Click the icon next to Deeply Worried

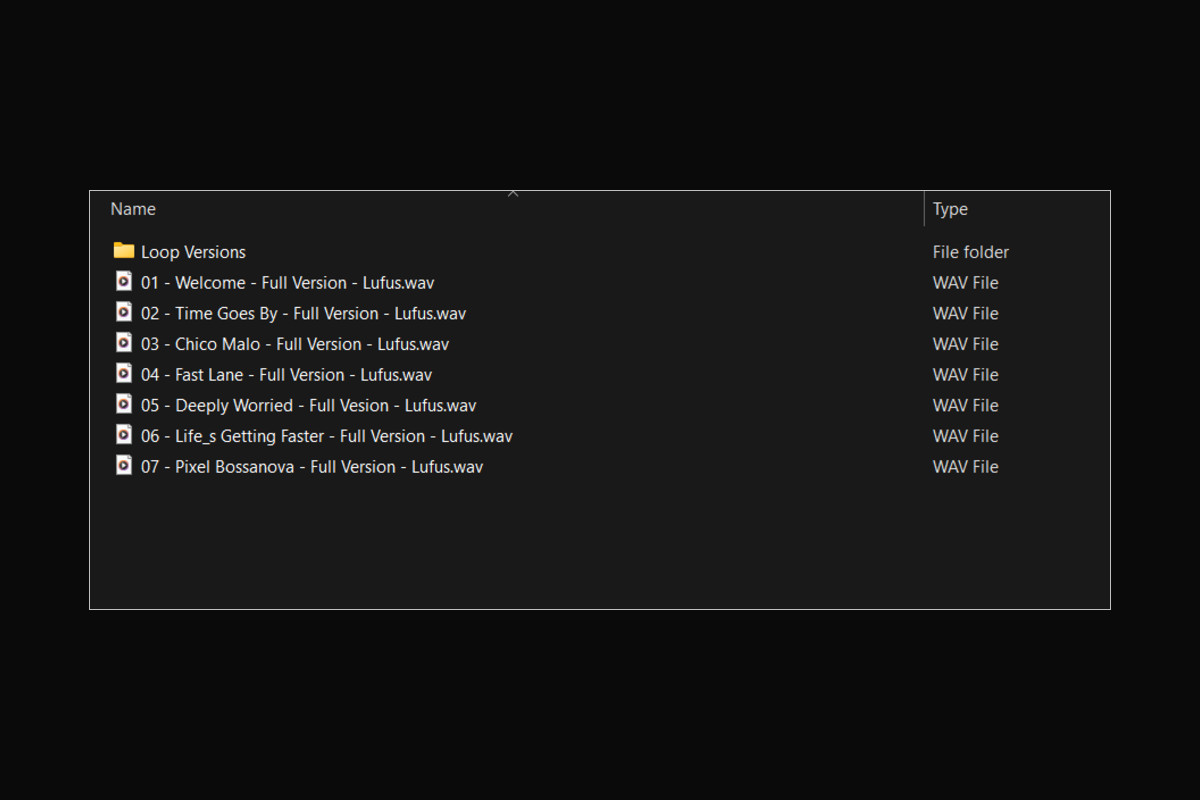pos(124,404)
